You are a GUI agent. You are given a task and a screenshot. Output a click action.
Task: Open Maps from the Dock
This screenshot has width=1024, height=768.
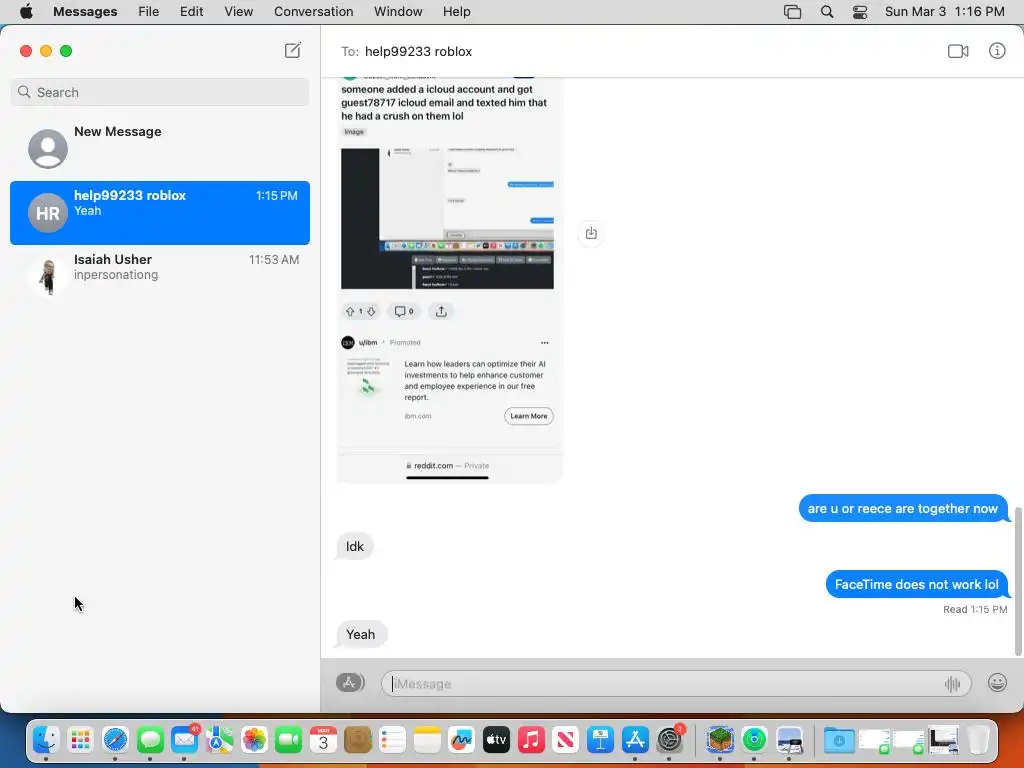pyautogui.click(x=219, y=741)
